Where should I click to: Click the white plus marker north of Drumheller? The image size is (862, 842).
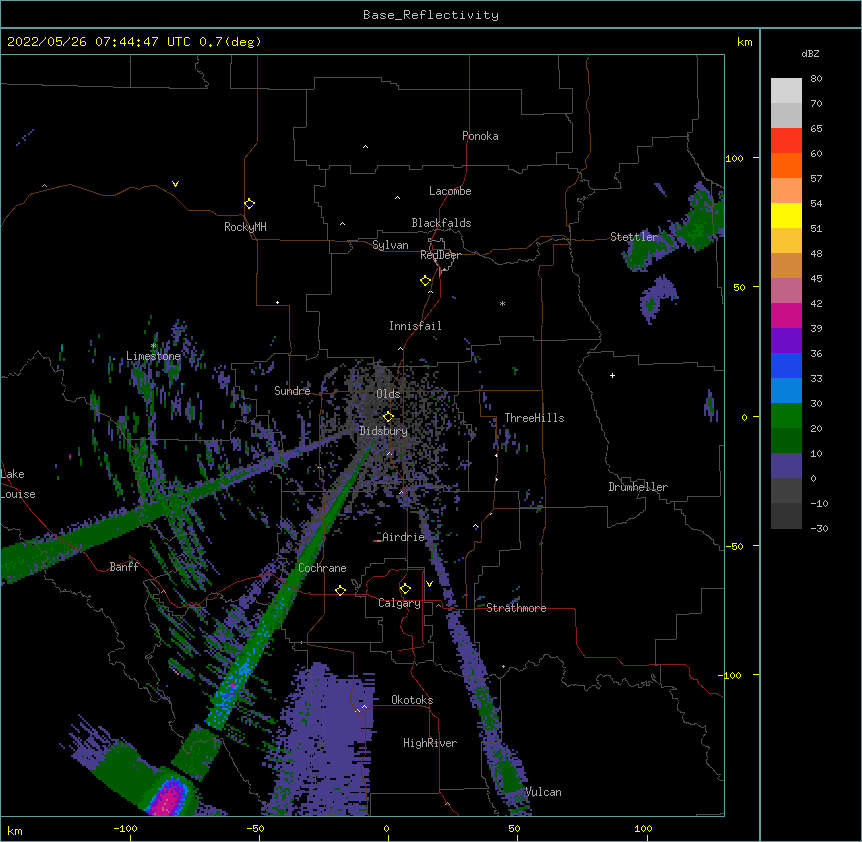point(612,375)
